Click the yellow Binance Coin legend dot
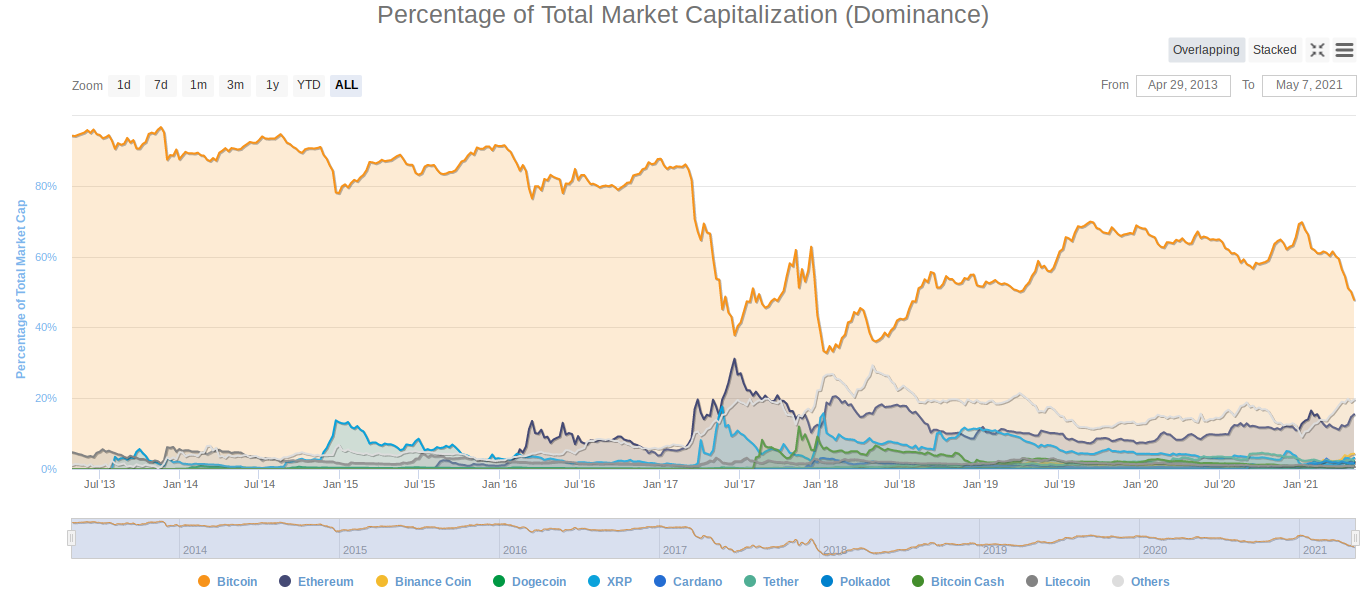Image resolution: width=1363 pixels, height=594 pixels. (382, 581)
